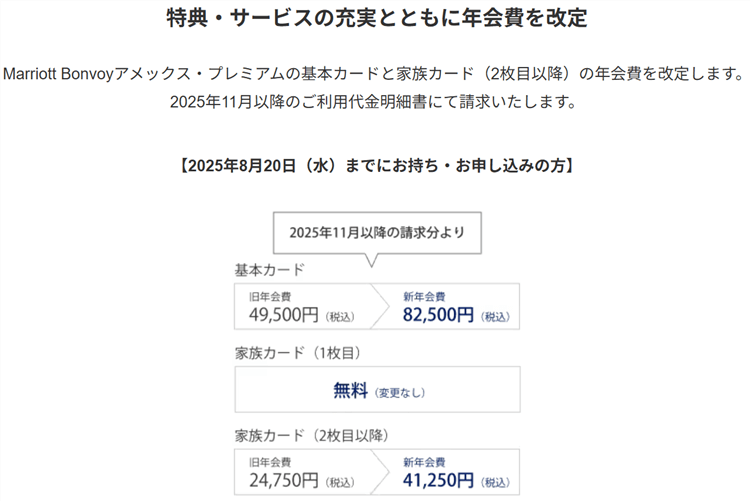Click the old fee 24,750円 amount
Viewport: 750px width, 501px height.
283,481
